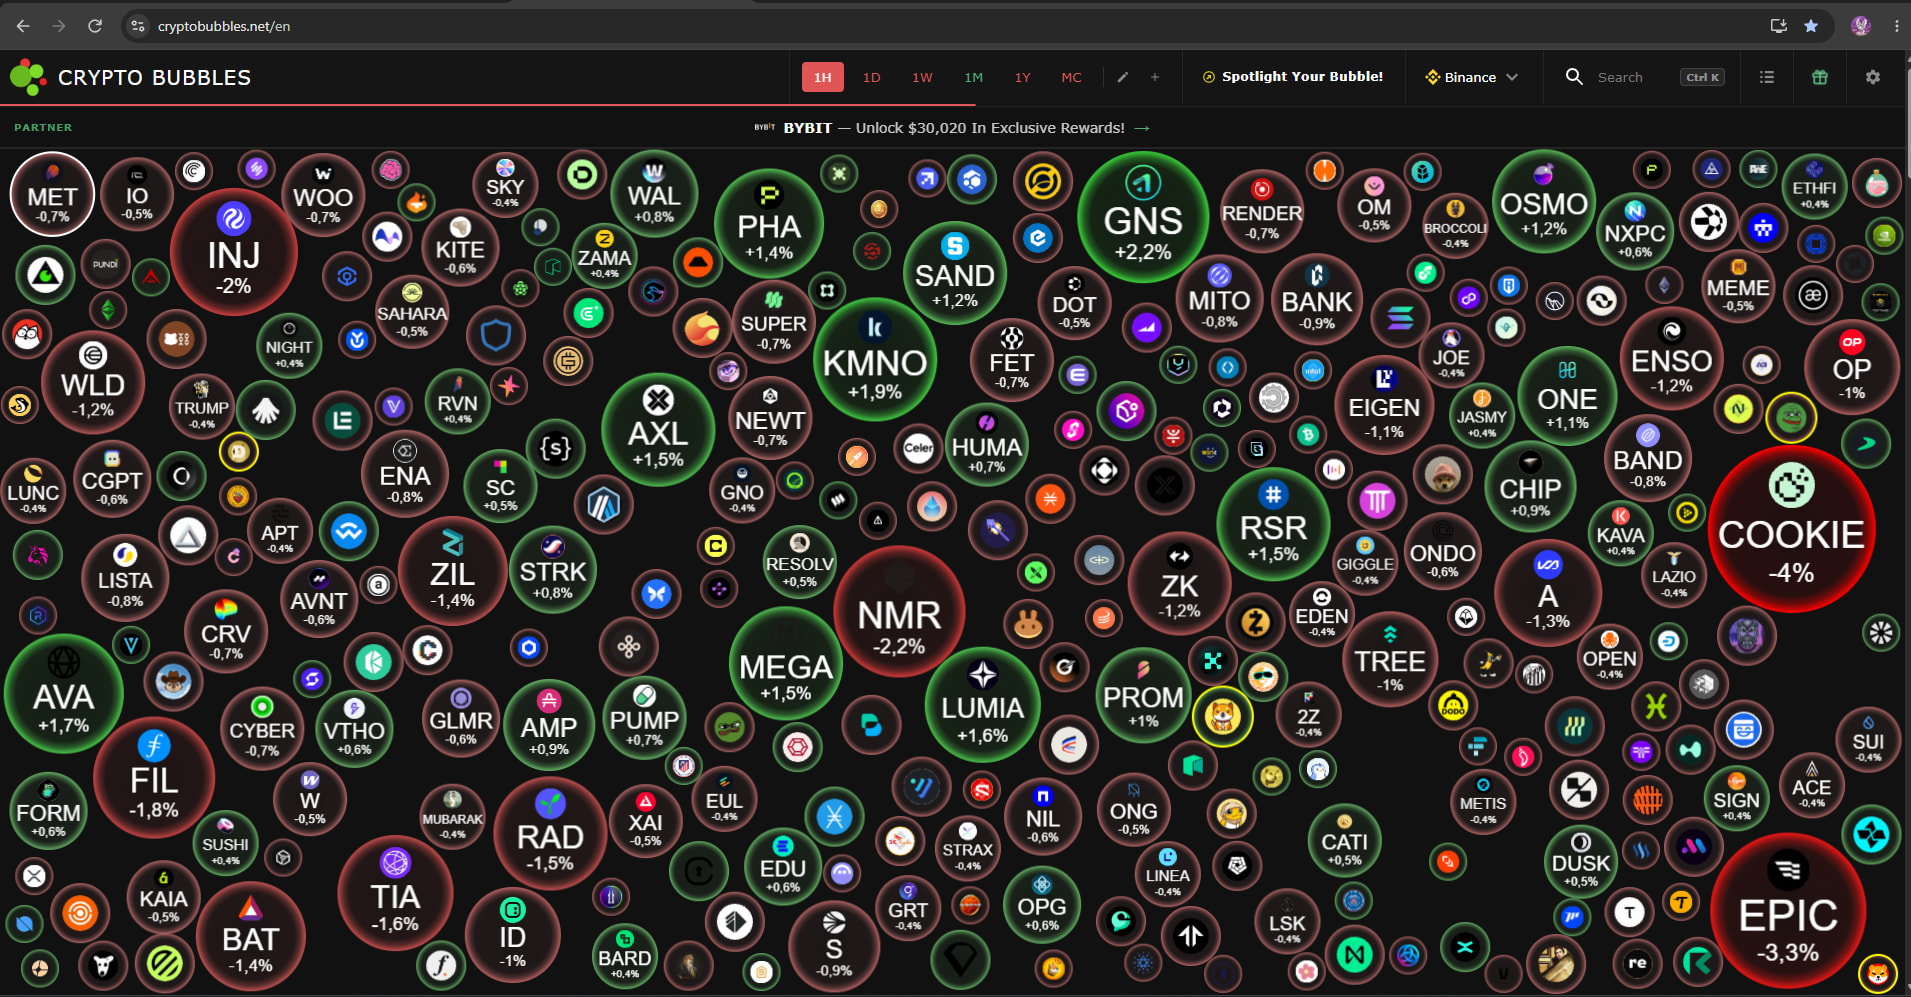Viewport: 1911px width, 997px height.
Task: Select the LUMIA +1,6% bubble
Action: coord(983,705)
